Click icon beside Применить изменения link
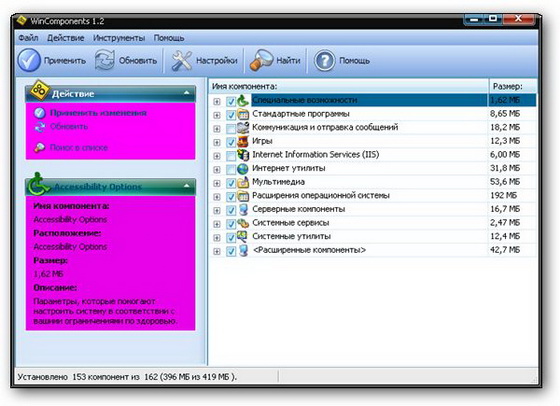 coord(40,113)
